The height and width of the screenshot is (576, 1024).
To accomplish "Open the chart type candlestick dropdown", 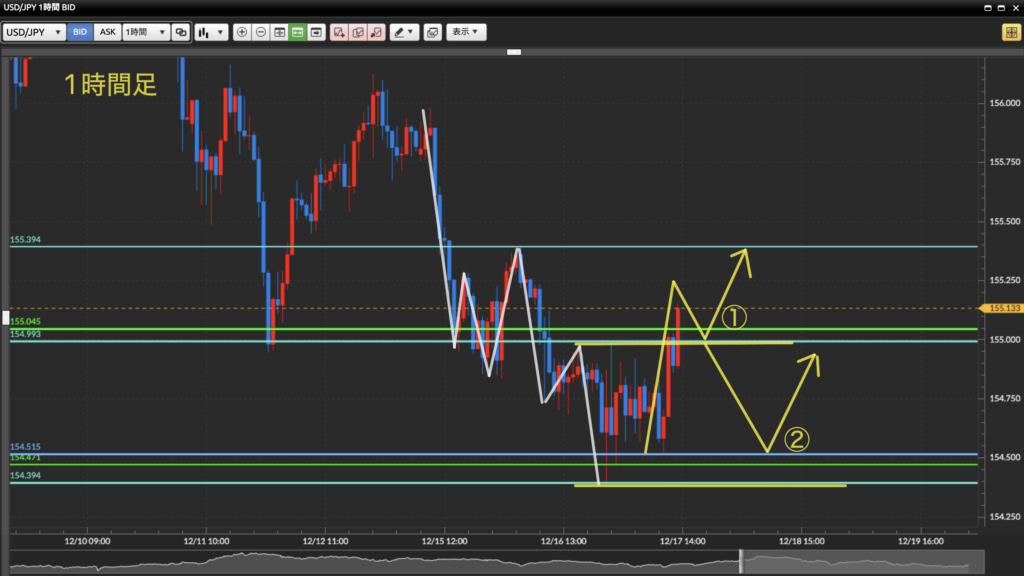I will point(210,32).
